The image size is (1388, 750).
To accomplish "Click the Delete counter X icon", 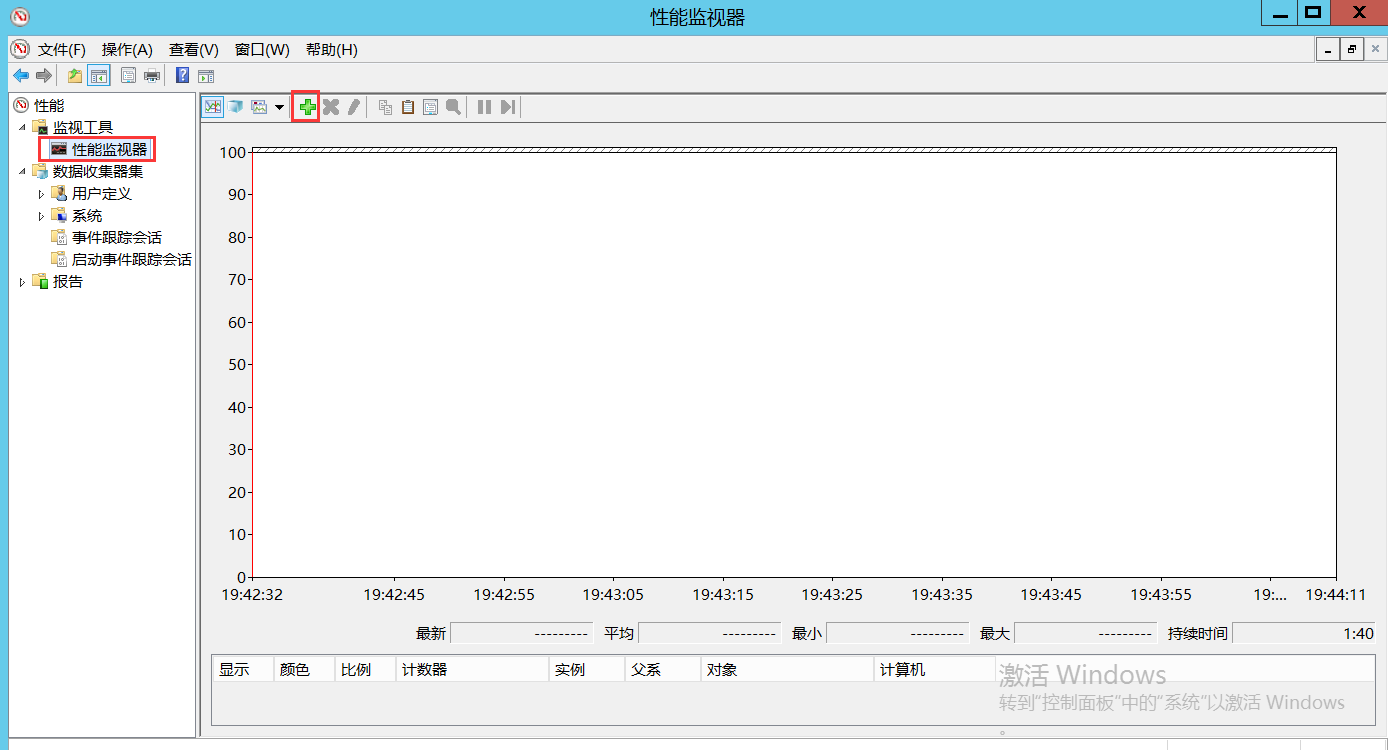I will (331, 107).
